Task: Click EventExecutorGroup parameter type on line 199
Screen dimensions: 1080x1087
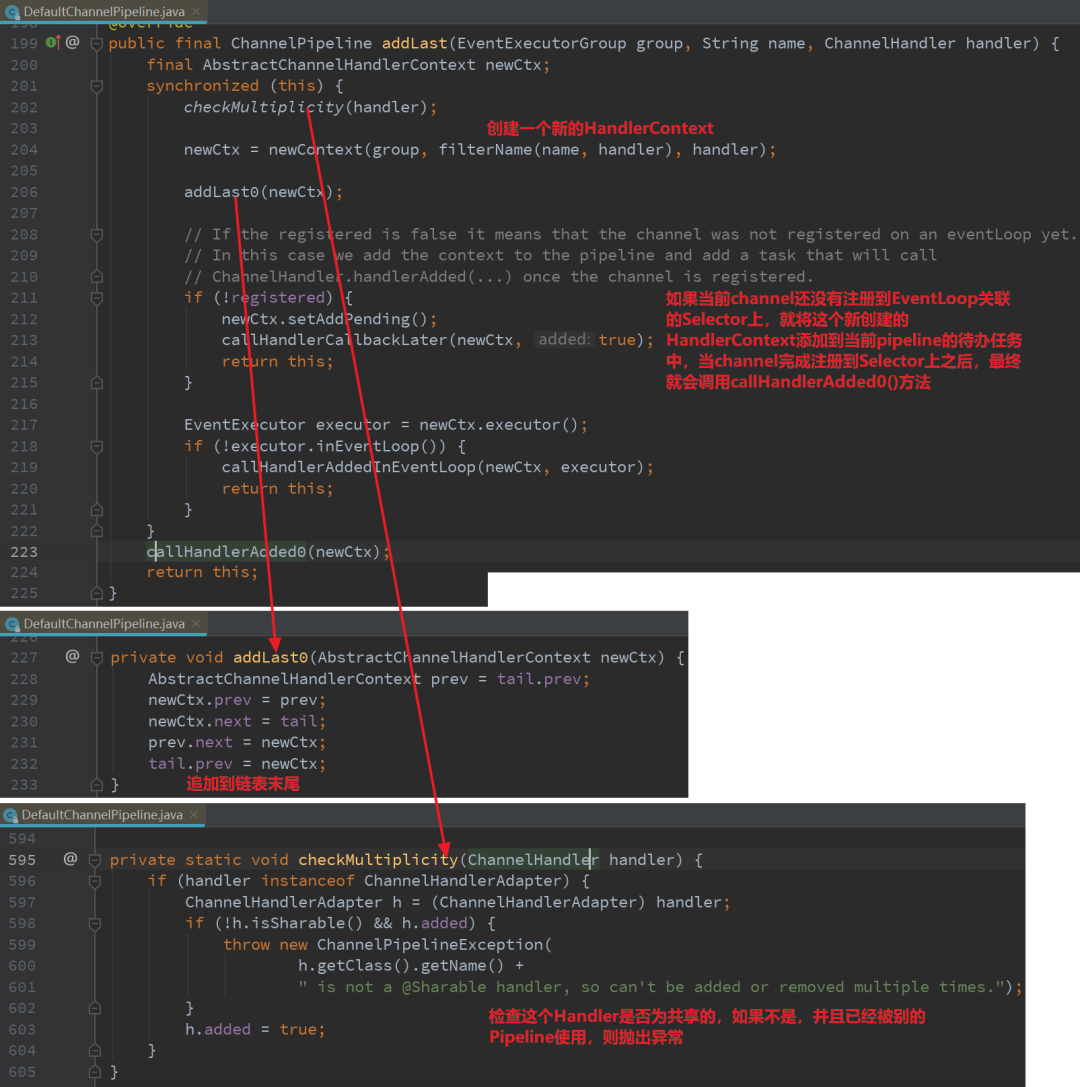Action: click(541, 43)
